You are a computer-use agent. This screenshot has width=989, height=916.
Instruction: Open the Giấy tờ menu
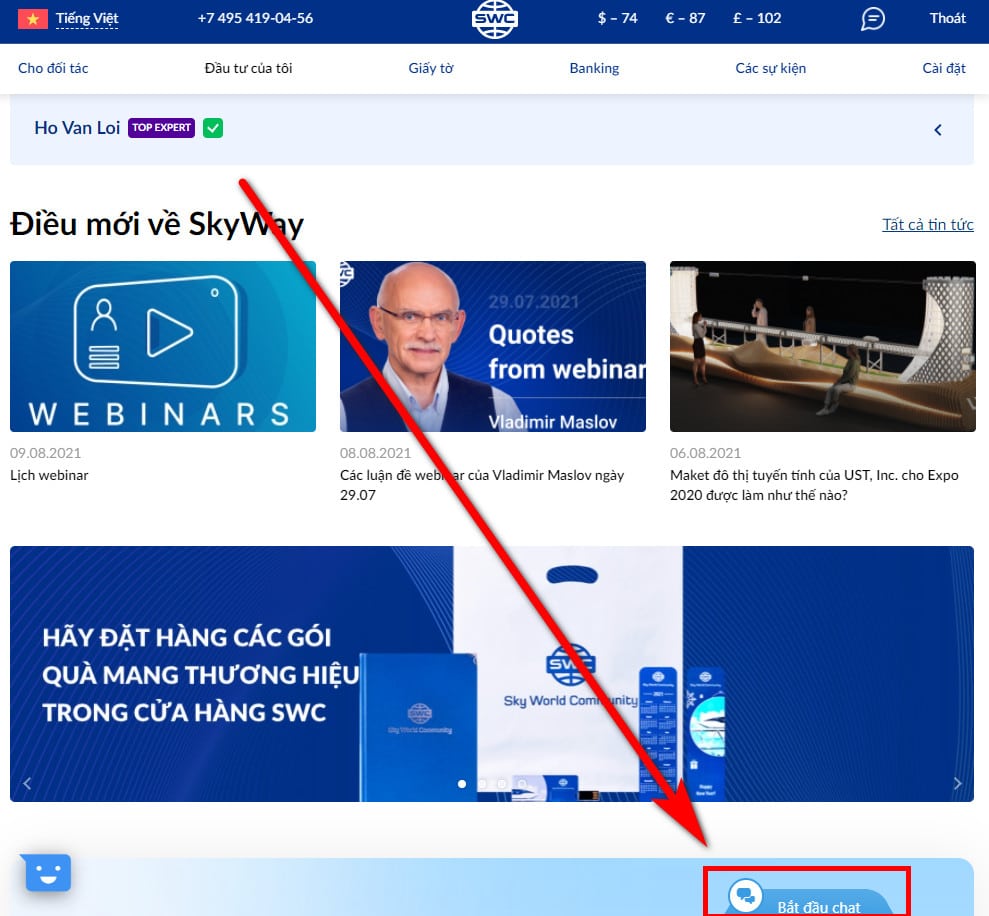(431, 68)
